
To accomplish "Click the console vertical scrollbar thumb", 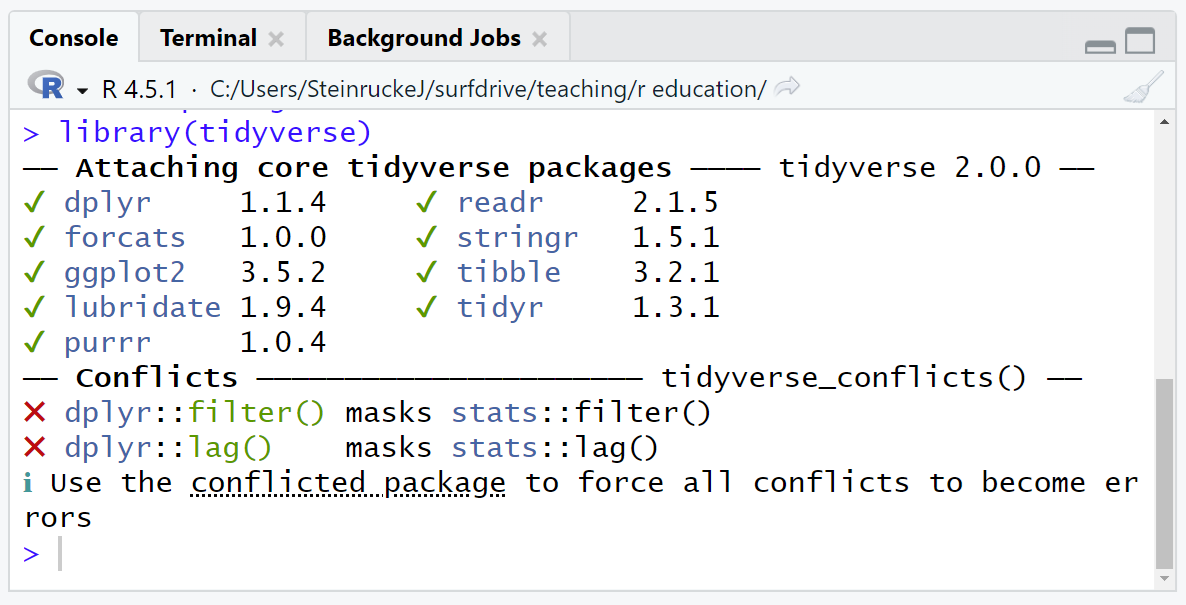I will click(1164, 470).
